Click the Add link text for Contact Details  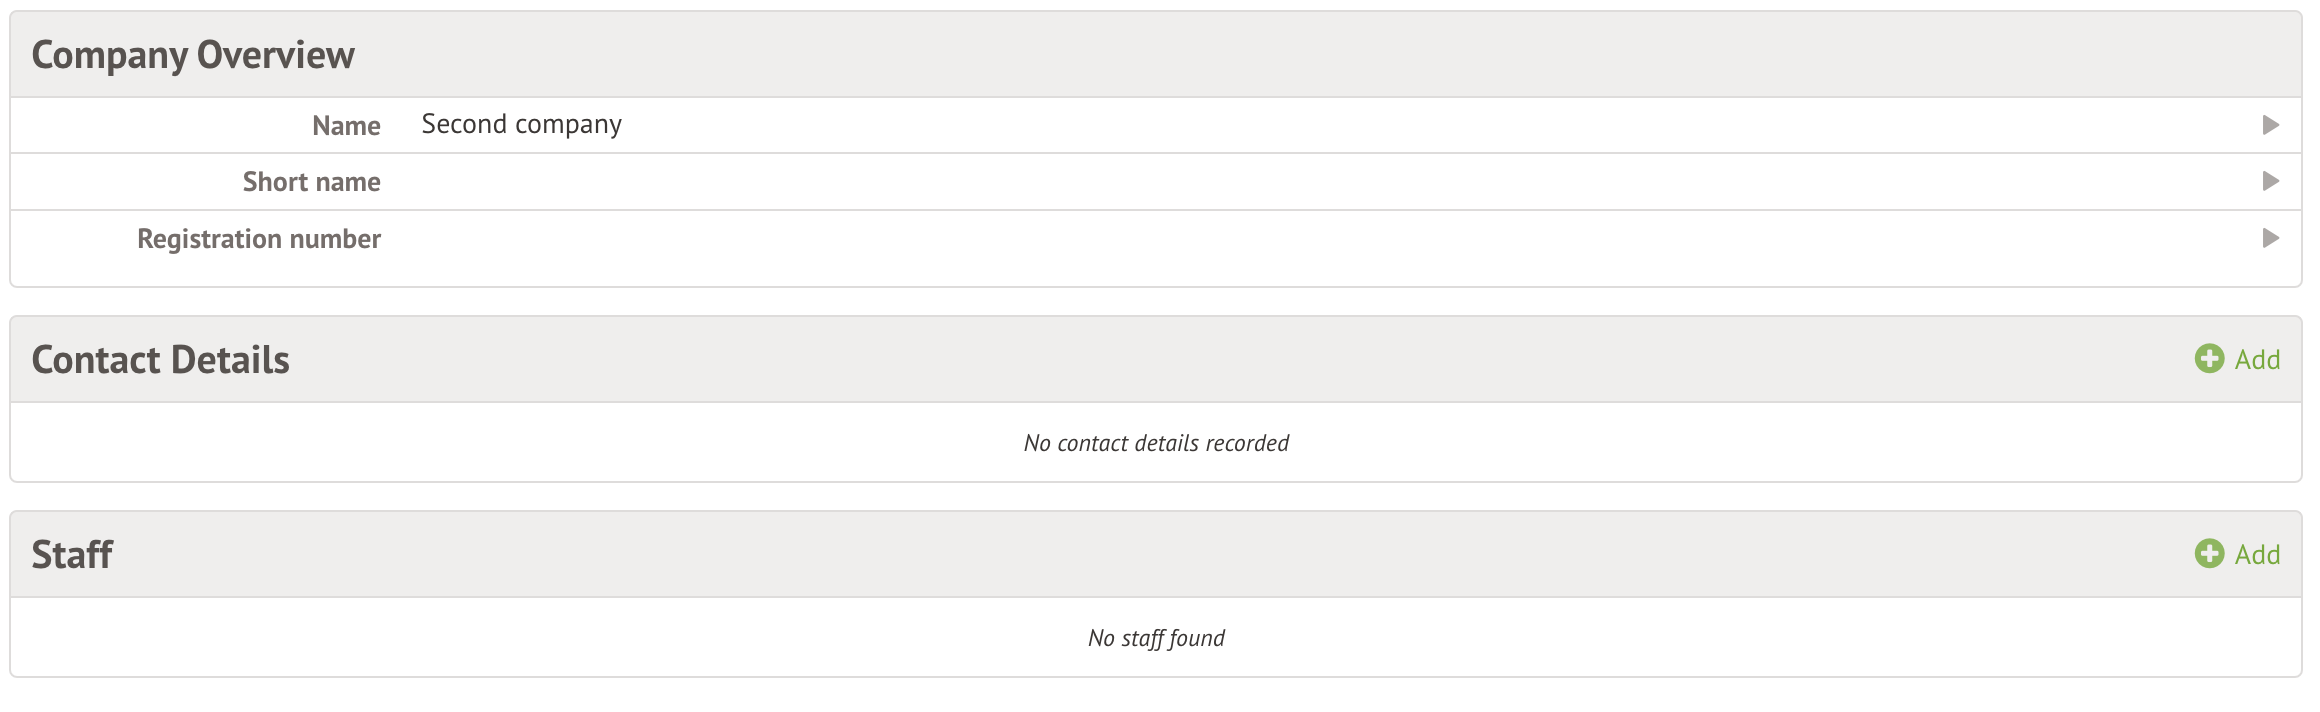[2257, 360]
